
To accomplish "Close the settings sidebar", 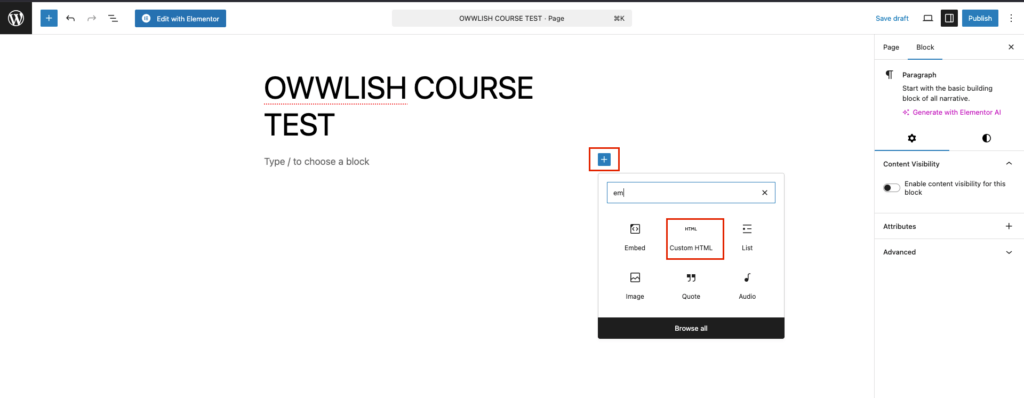I will 1011,47.
